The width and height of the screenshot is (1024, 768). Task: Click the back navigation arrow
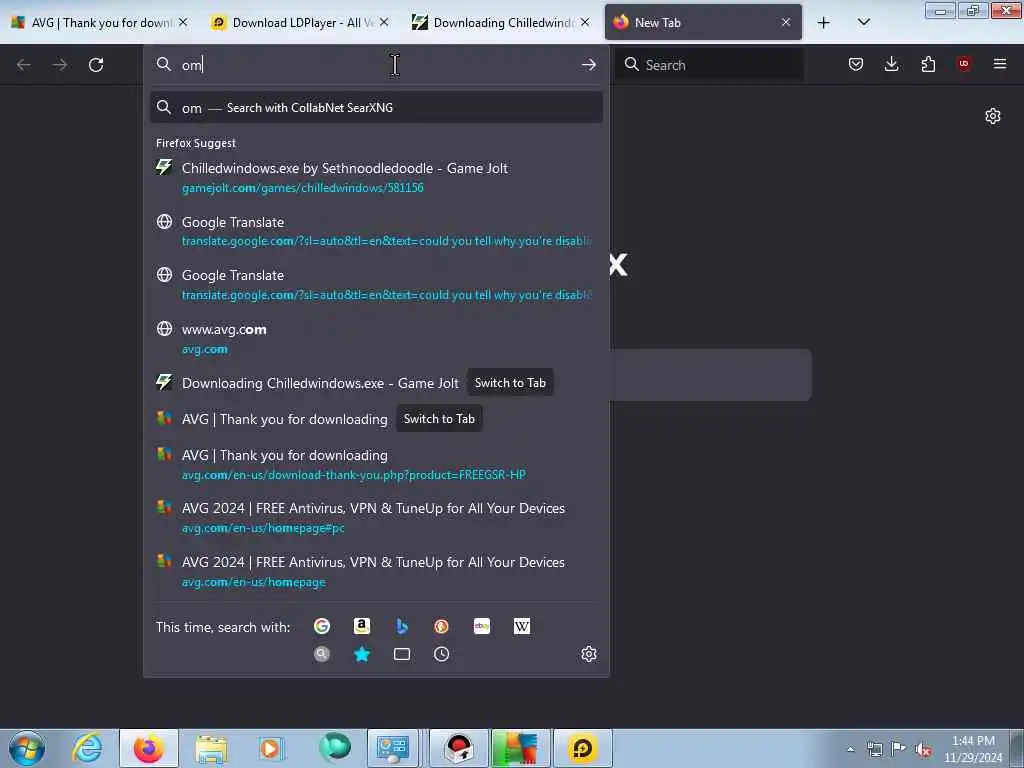click(24, 65)
